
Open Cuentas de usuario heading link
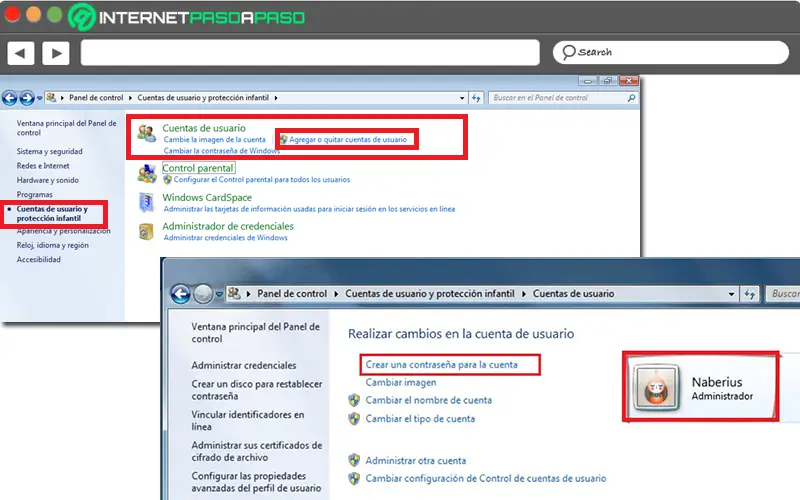tap(204, 128)
